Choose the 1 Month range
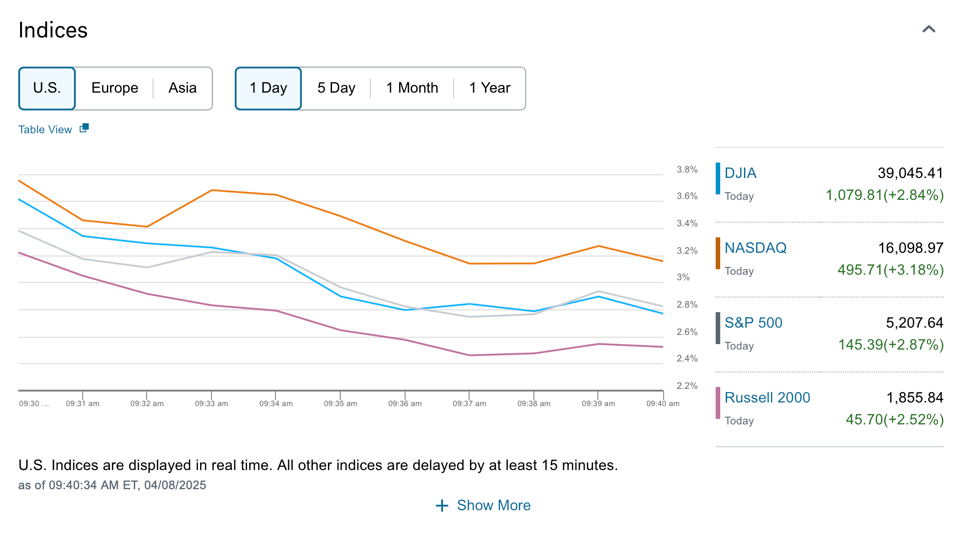The width and height of the screenshot is (960, 533). (x=412, y=88)
